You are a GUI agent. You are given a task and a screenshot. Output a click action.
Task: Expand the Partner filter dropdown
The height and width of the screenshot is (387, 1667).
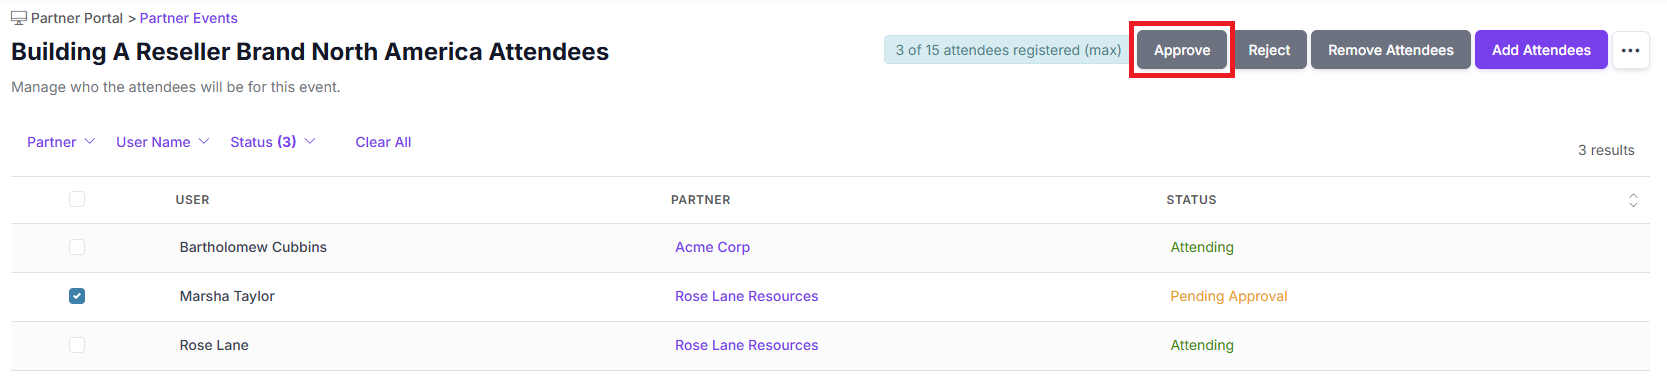pos(61,142)
